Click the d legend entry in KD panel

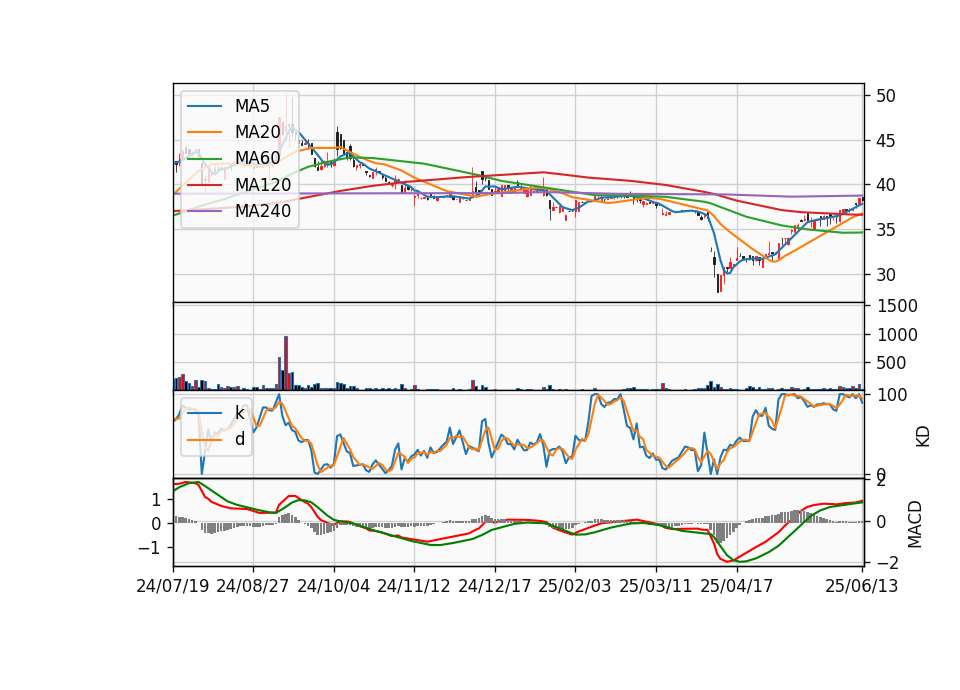pos(239,439)
